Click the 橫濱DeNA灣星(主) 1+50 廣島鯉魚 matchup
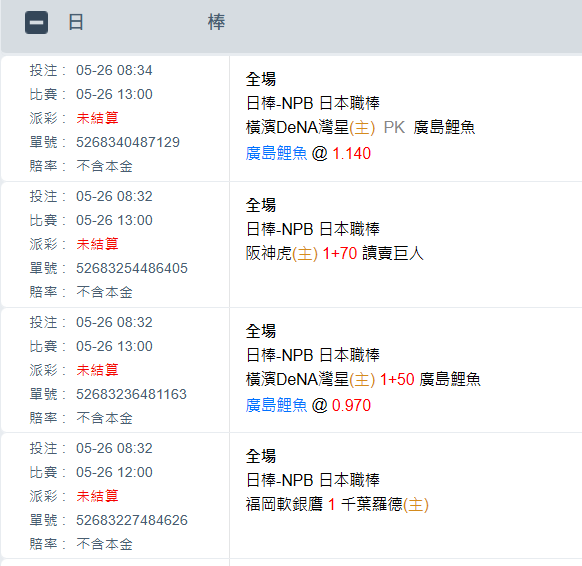 click(363, 379)
